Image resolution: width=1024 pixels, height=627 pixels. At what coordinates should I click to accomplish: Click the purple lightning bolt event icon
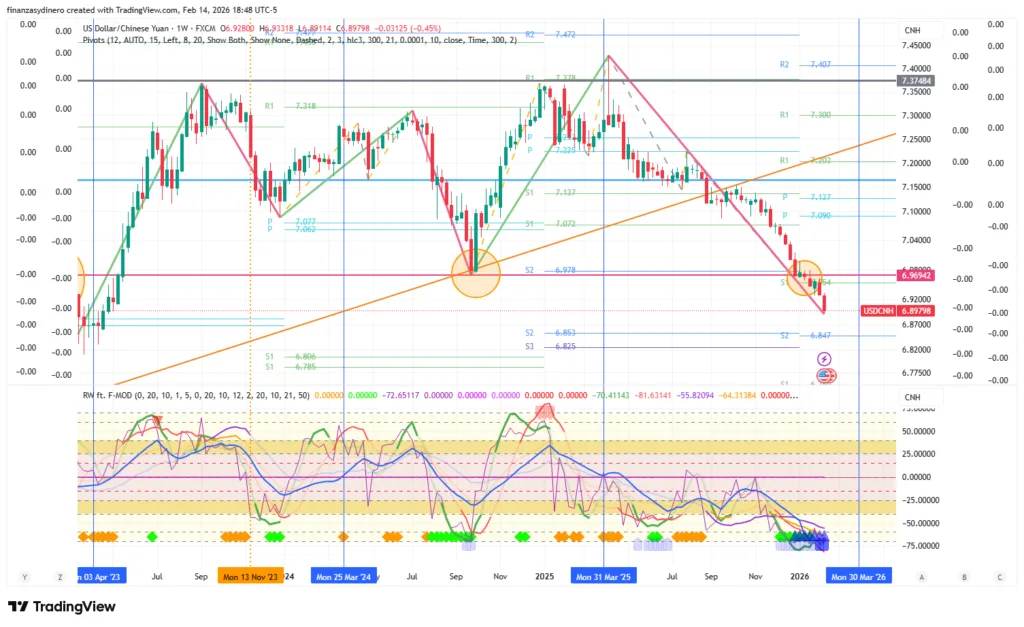pyautogui.click(x=825, y=358)
